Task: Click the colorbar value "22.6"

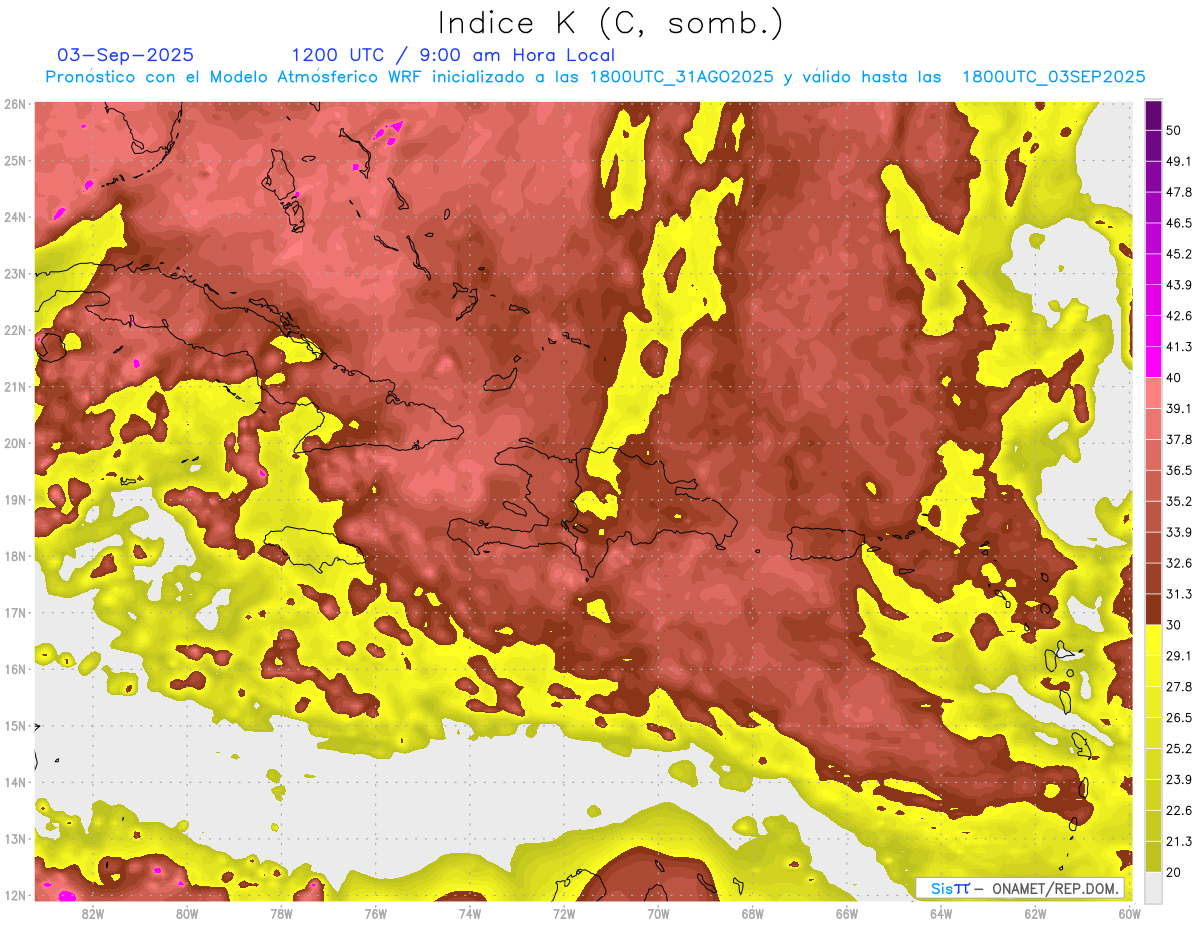Action: pyautogui.click(x=1179, y=811)
